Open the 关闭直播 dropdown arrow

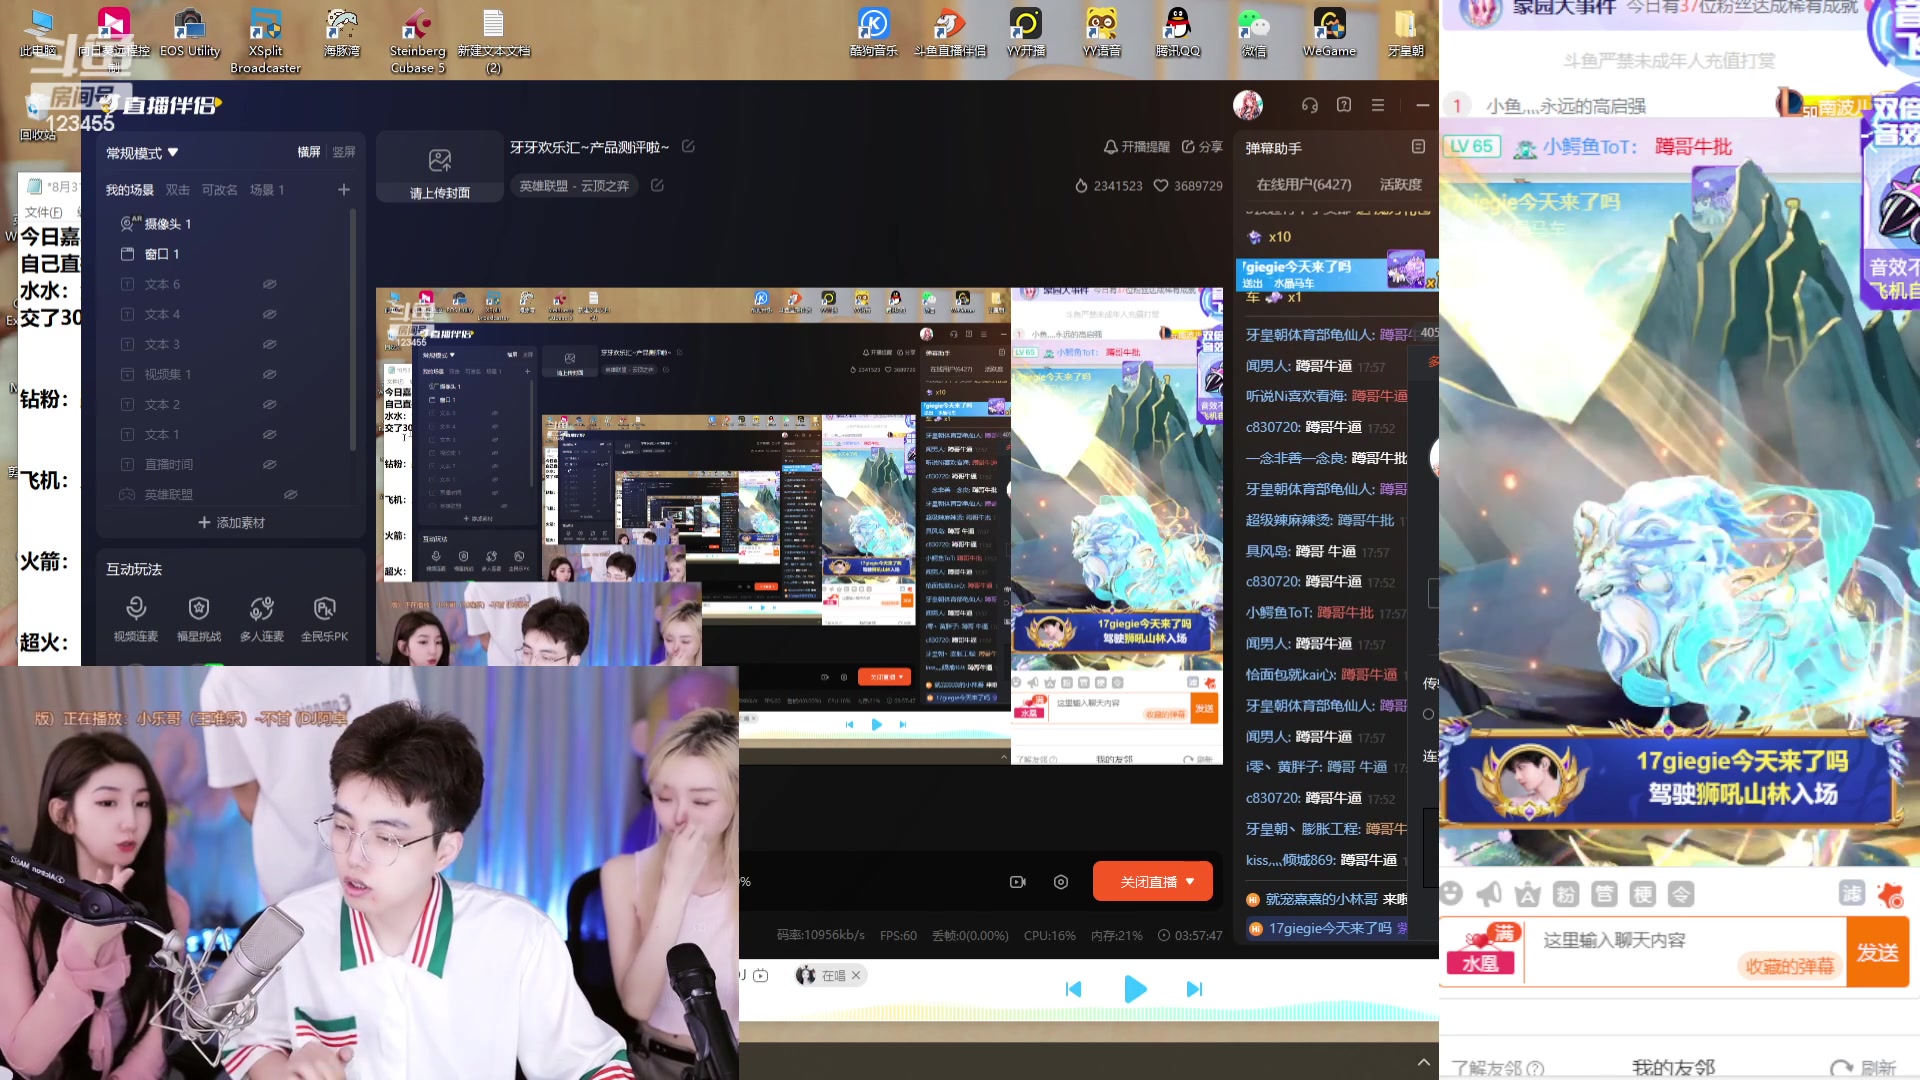pyautogui.click(x=1190, y=882)
